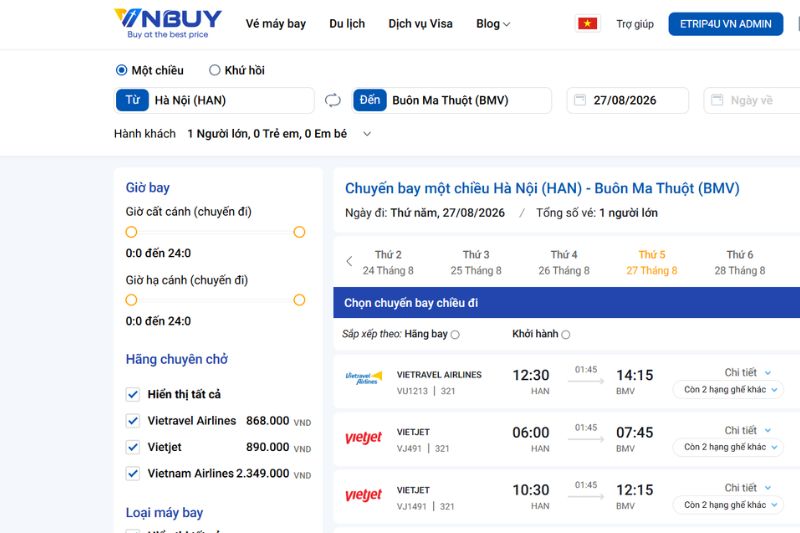Open the Hành khách passenger dropdown arrow

pos(367,134)
